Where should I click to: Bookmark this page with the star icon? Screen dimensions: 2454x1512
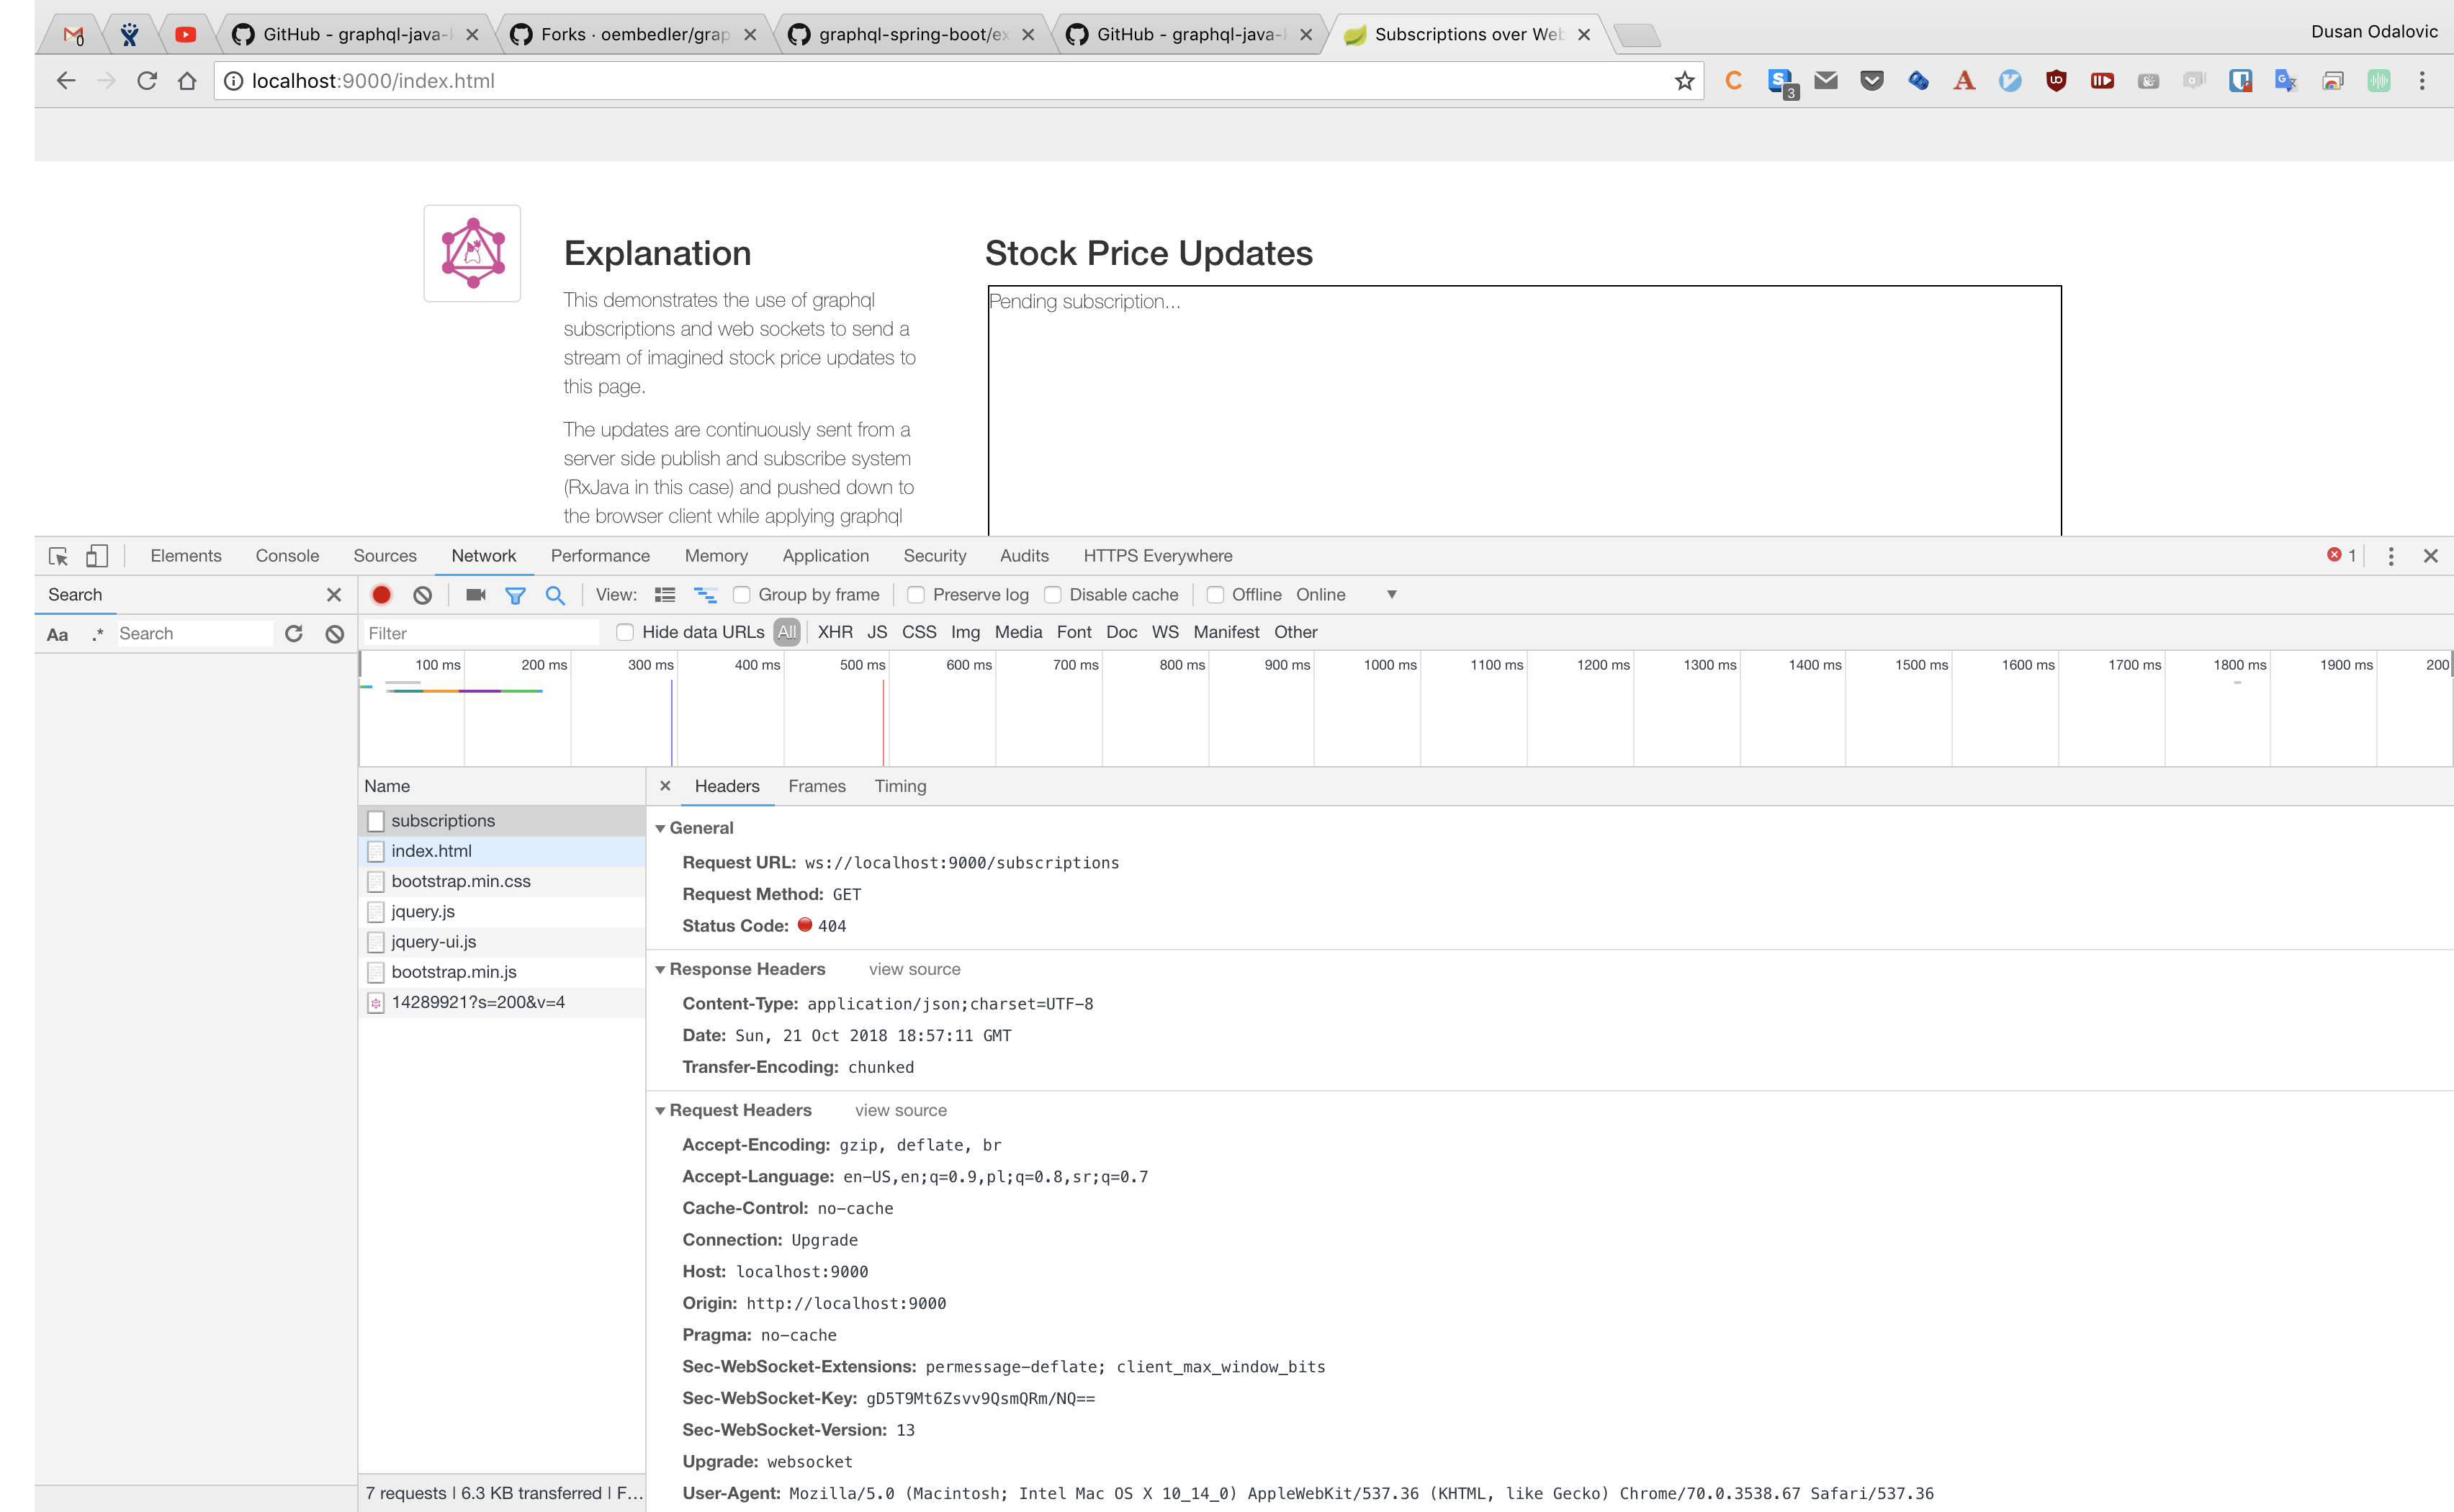pos(1685,81)
